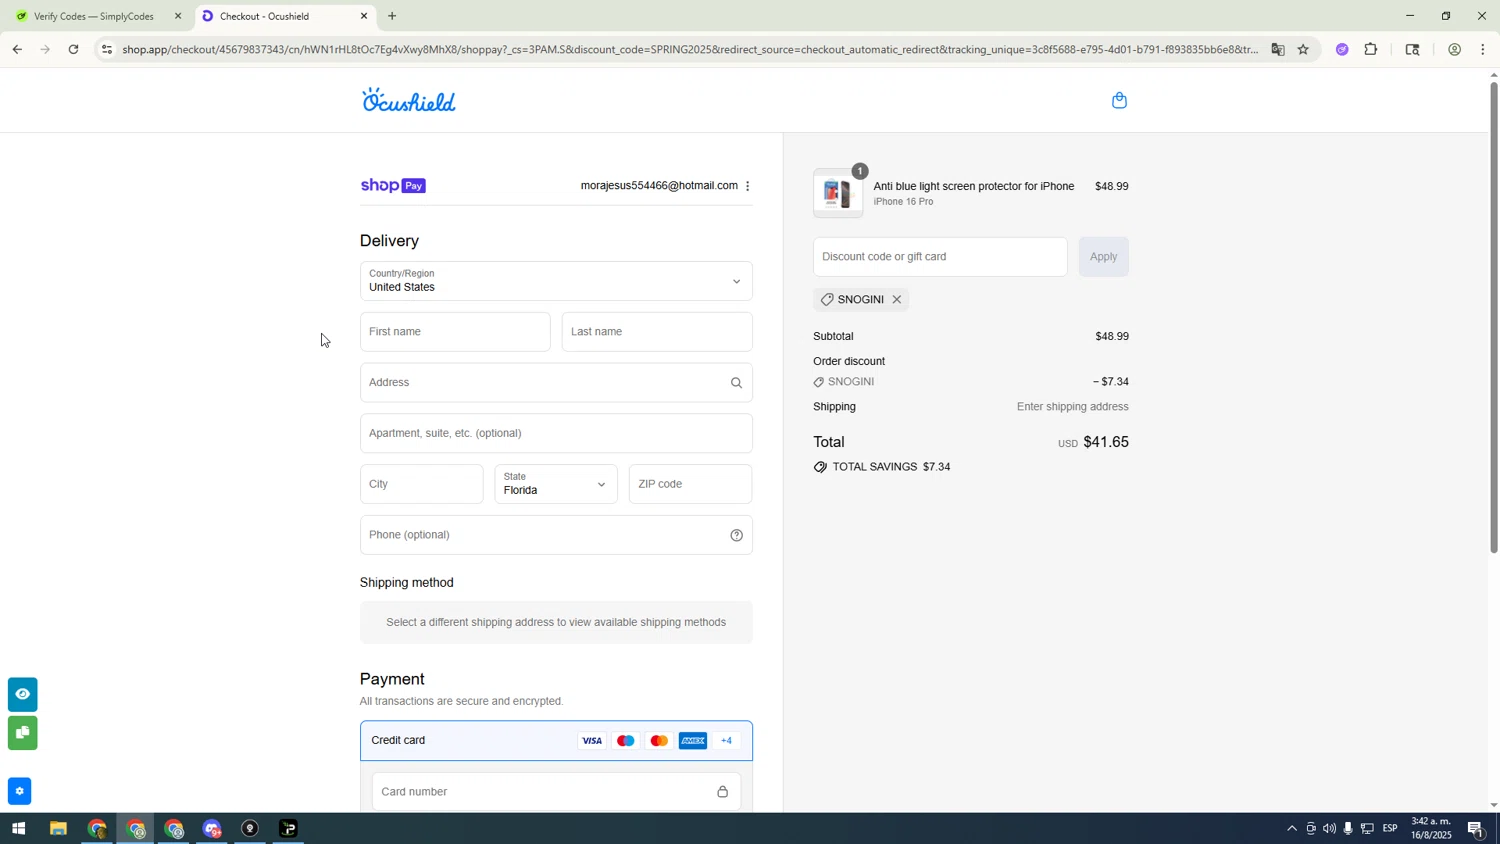Viewport: 1500px width, 844px height.
Task: Click the page vertical scrollbar
Action: pyautogui.click(x=1494, y=318)
